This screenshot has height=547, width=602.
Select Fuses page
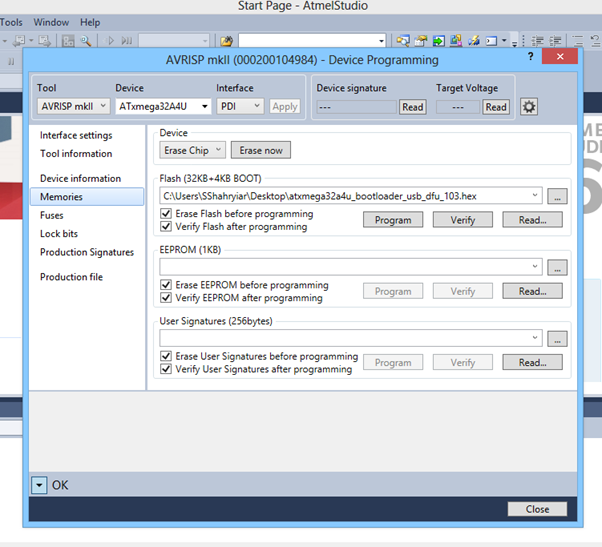tap(51, 215)
